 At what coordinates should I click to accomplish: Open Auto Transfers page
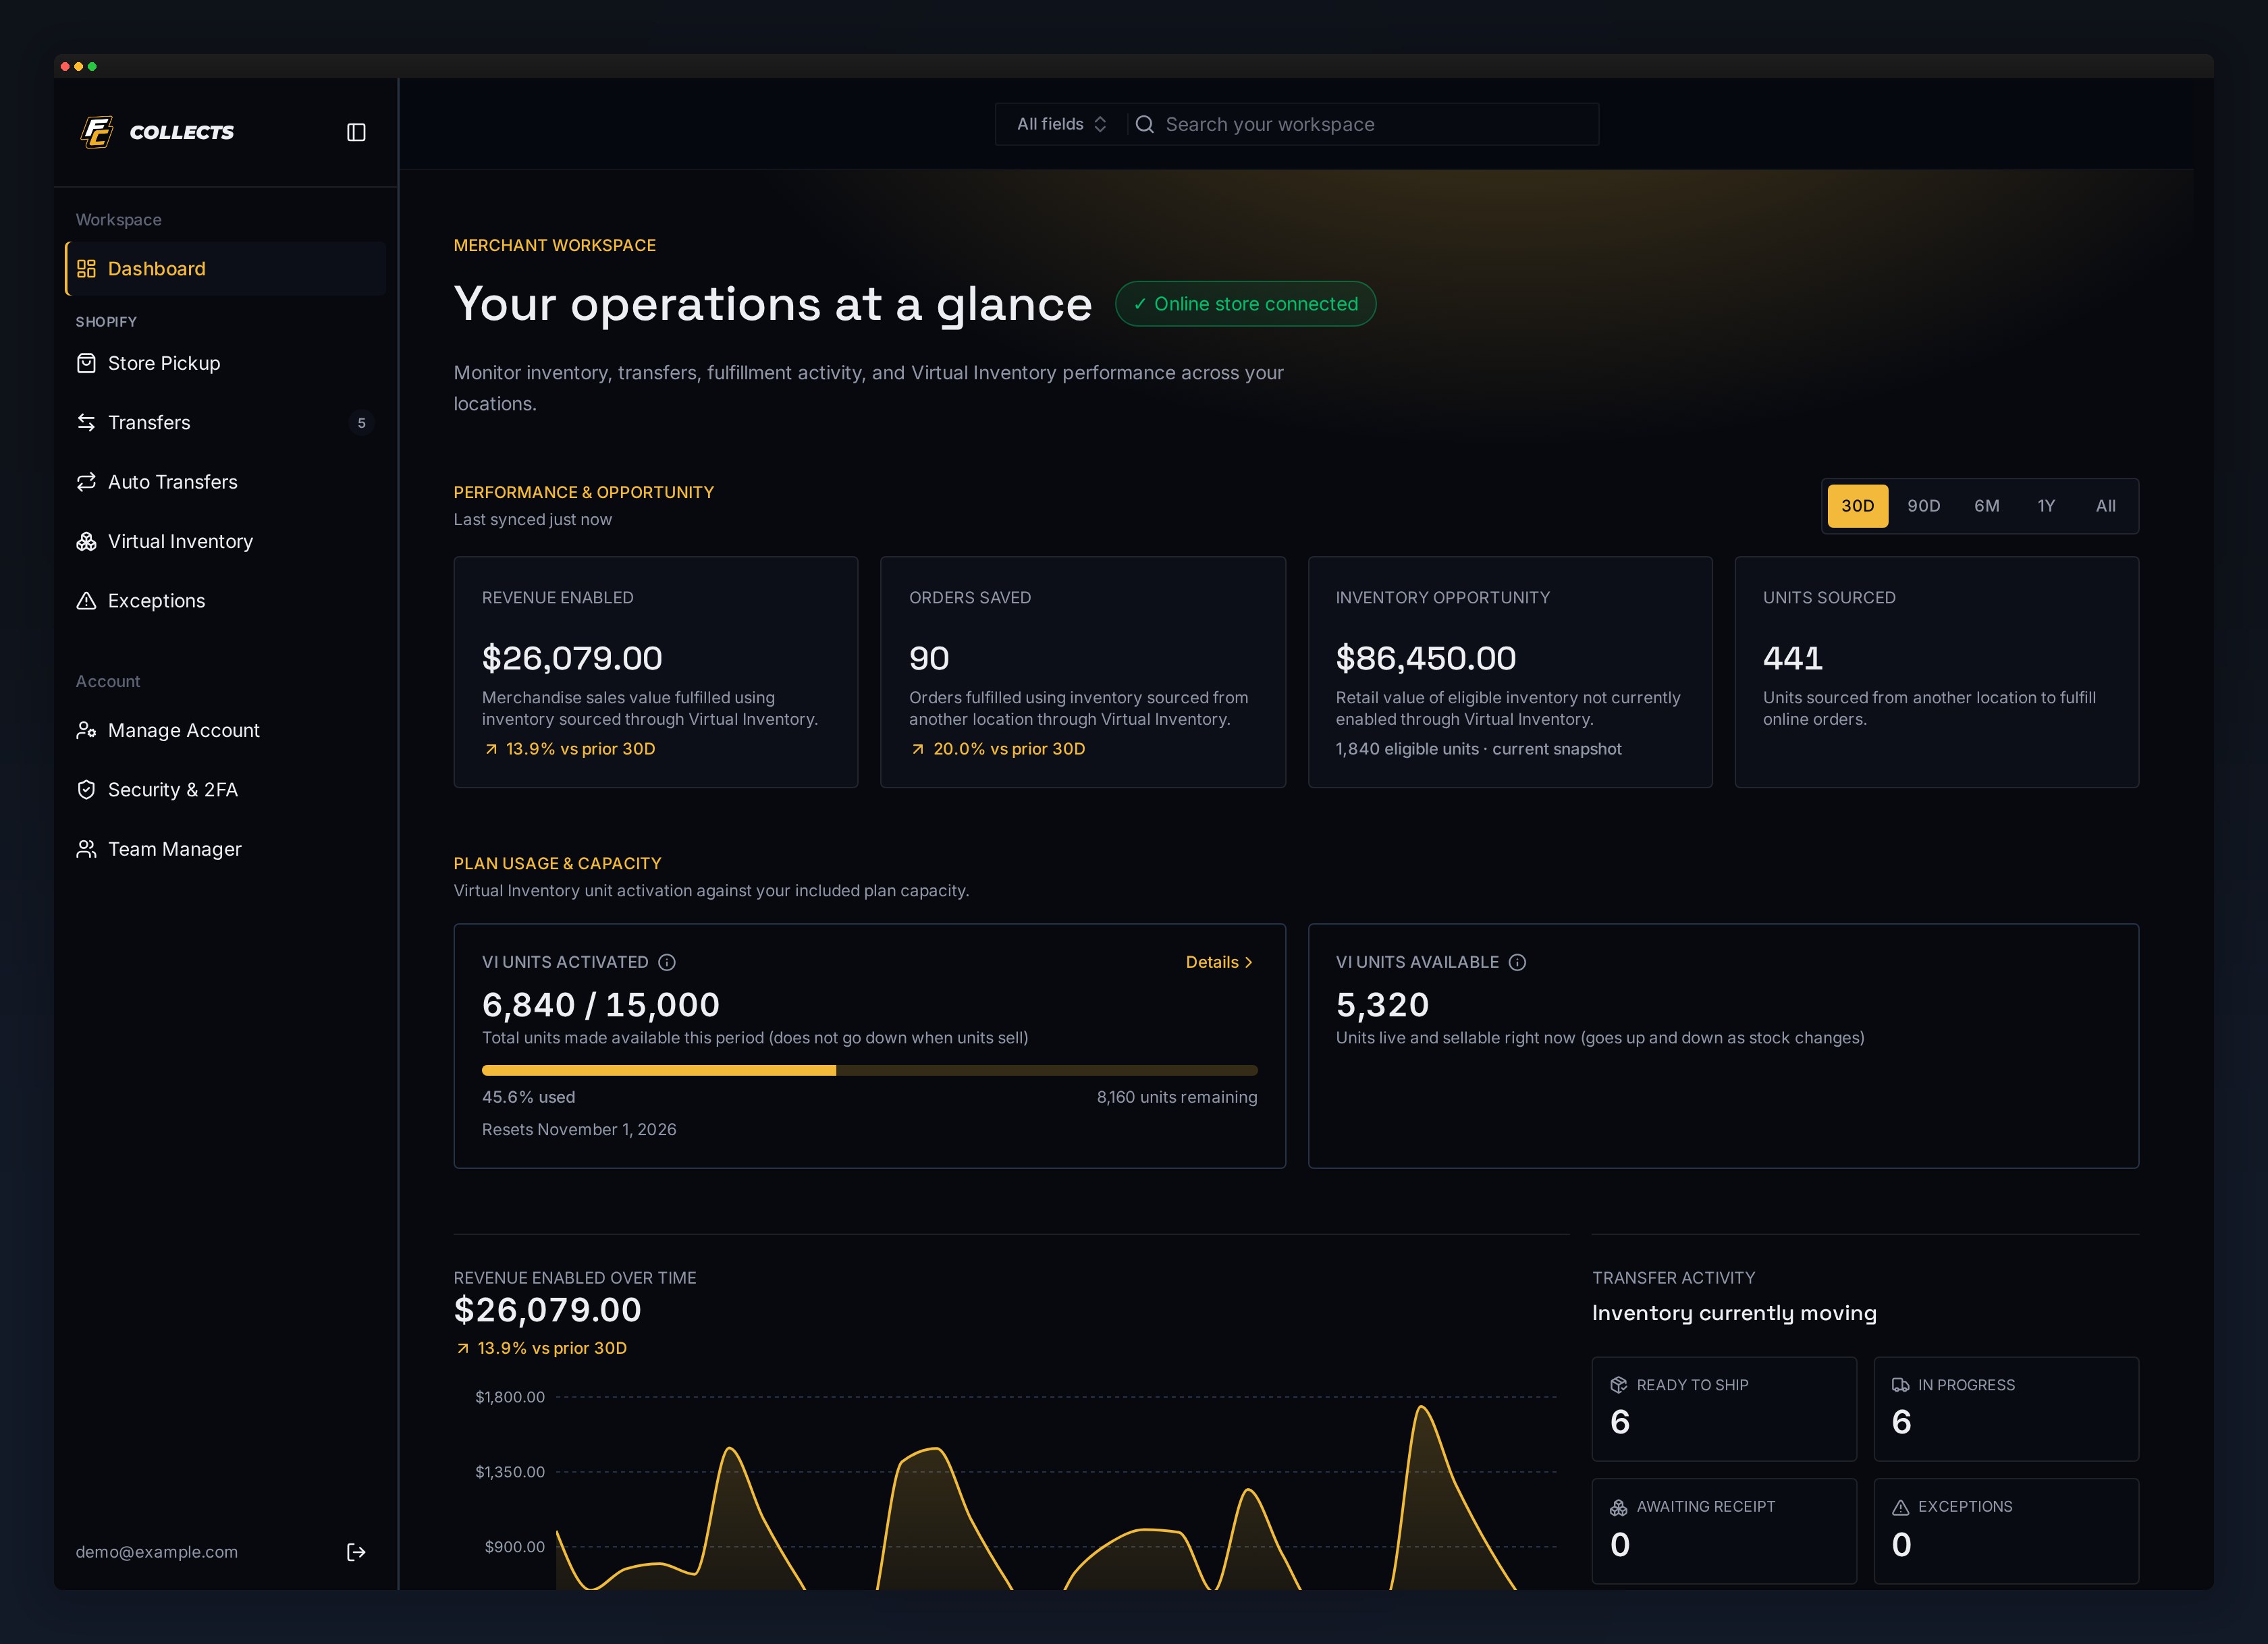coord(226,482)
